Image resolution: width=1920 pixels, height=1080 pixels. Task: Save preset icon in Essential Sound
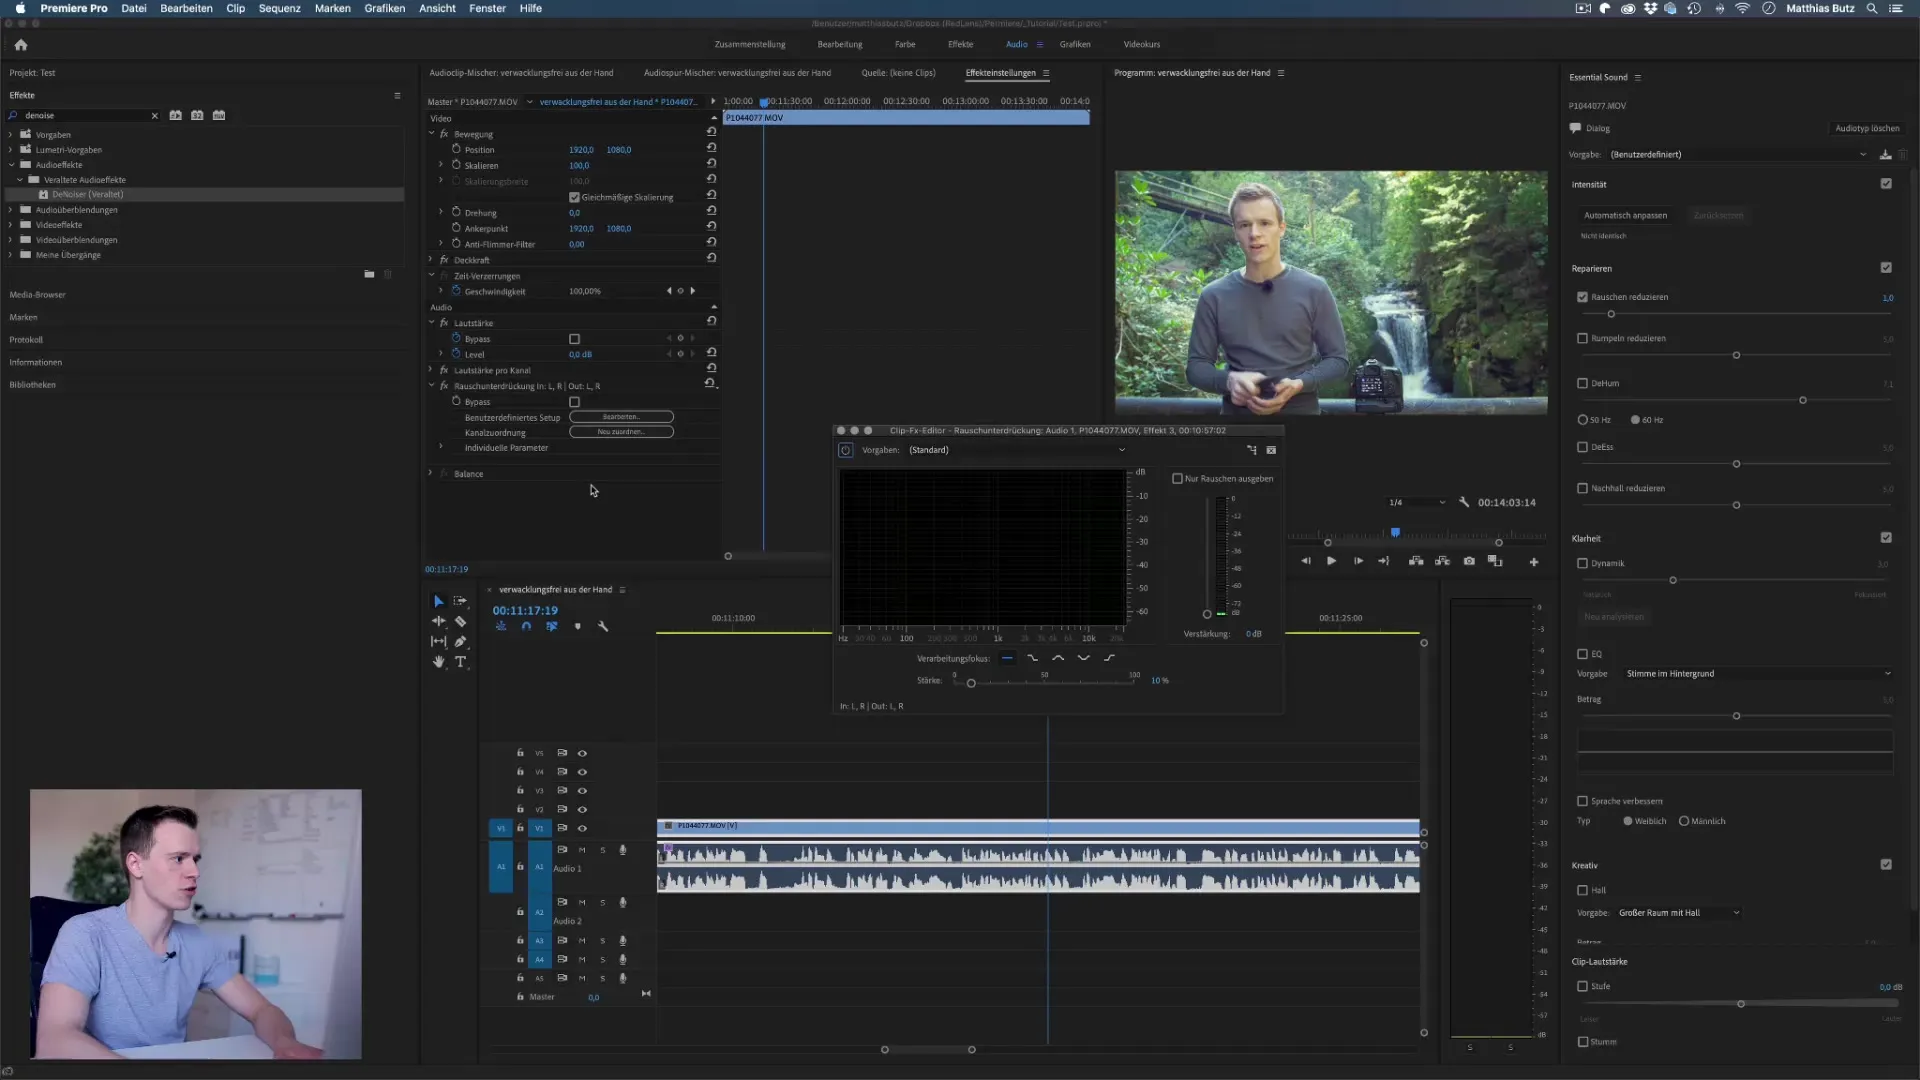tap(1885, 154)
